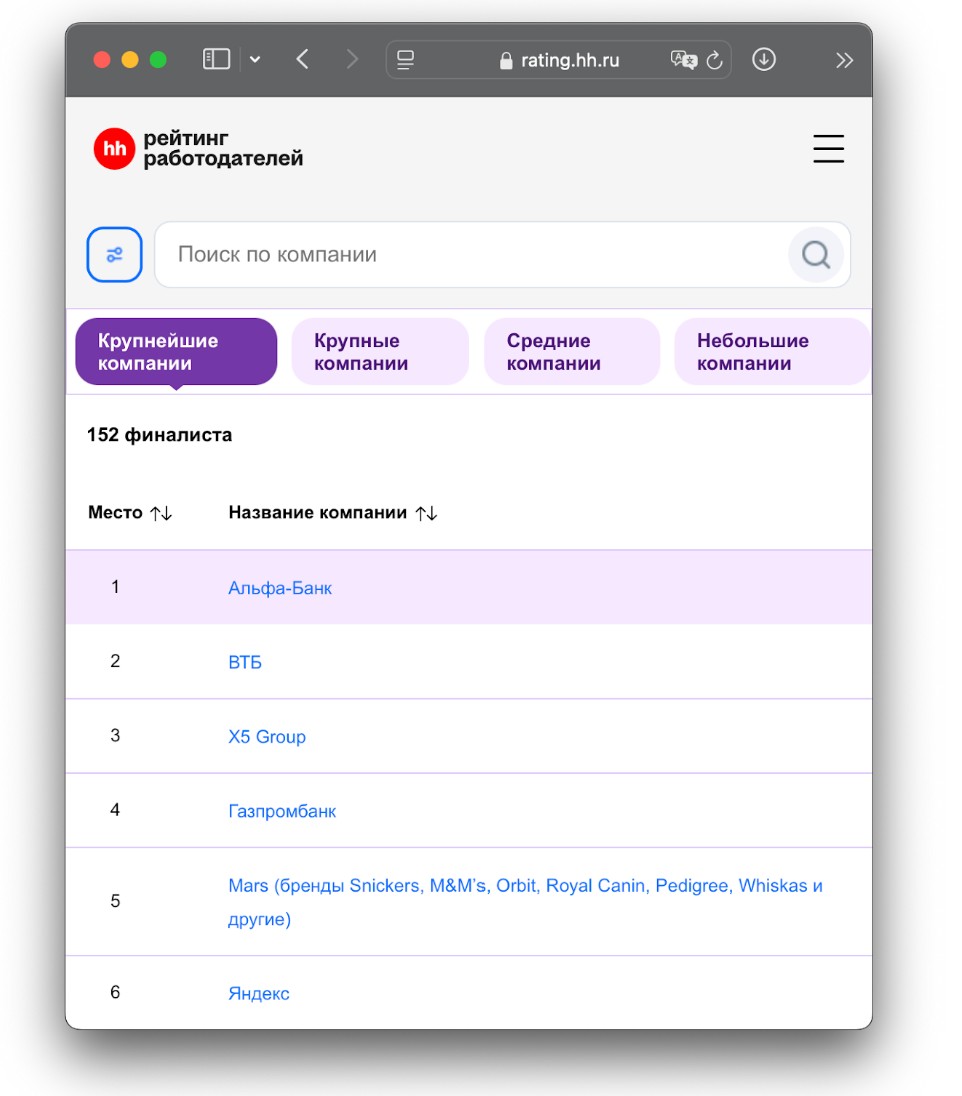Expand the sidebar options chevron dropdown

point(255,60)
